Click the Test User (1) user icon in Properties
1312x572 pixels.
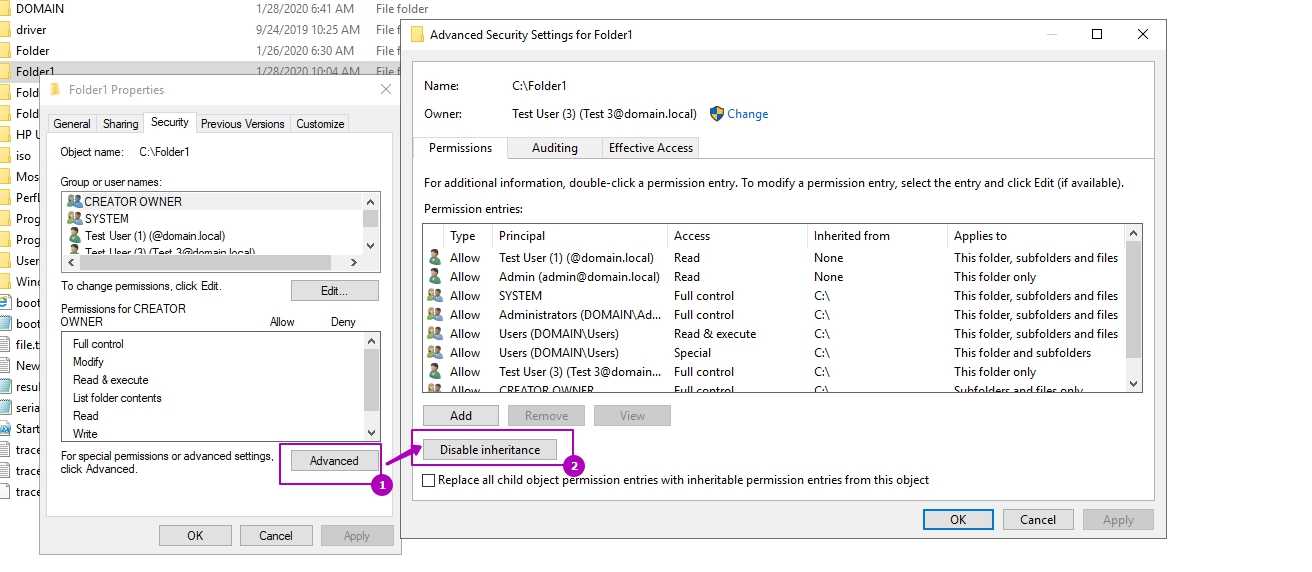[x=74, y=236]
